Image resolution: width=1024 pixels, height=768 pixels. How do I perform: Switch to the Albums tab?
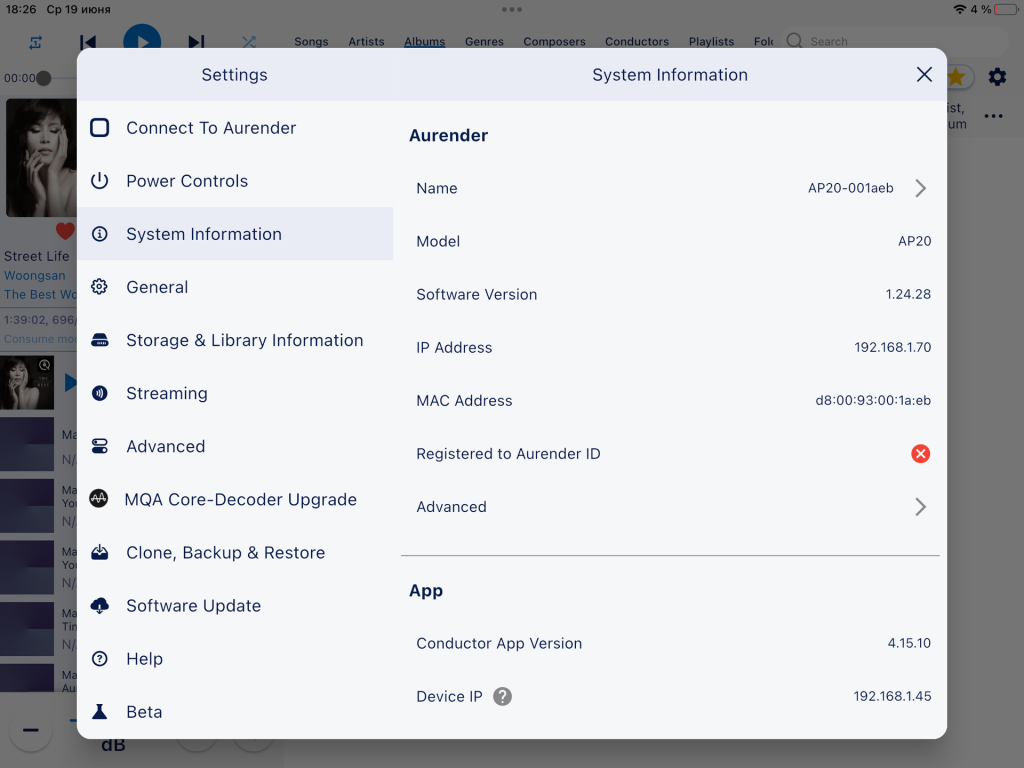tap(424, 41)
